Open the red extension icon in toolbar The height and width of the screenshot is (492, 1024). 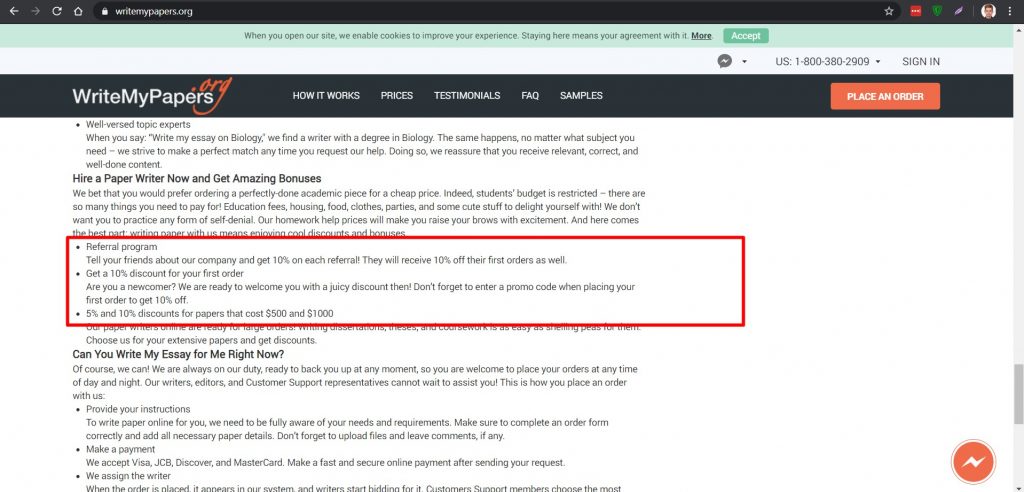[x=916, y=11]
